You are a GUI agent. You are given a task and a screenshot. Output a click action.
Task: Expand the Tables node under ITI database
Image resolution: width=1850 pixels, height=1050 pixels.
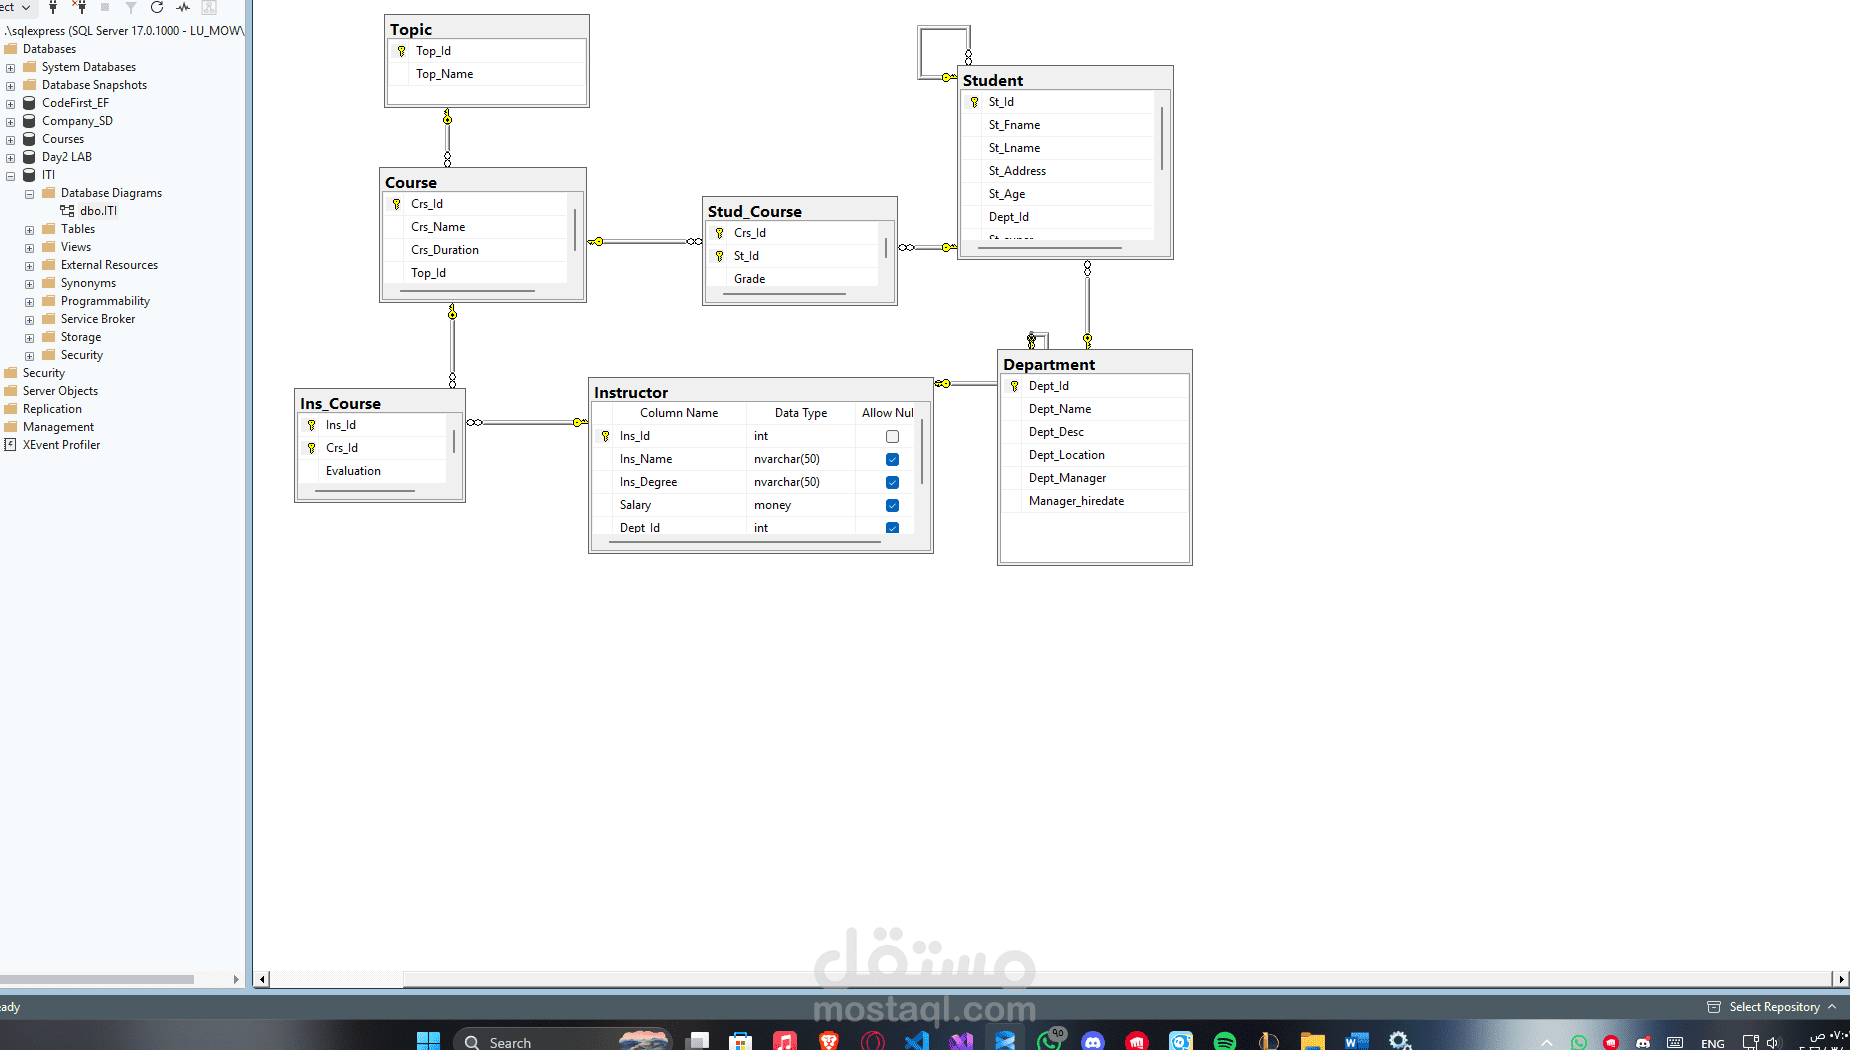[28, 229]
